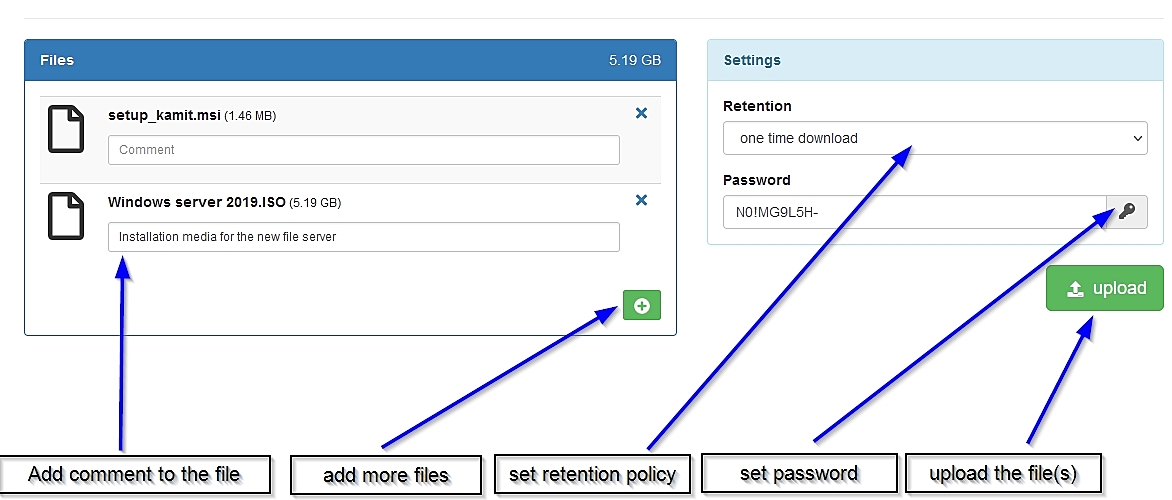Click the "set retention policy" annotation box
This screenshot has width=1172, height=500.
click(x=592, y=474)
